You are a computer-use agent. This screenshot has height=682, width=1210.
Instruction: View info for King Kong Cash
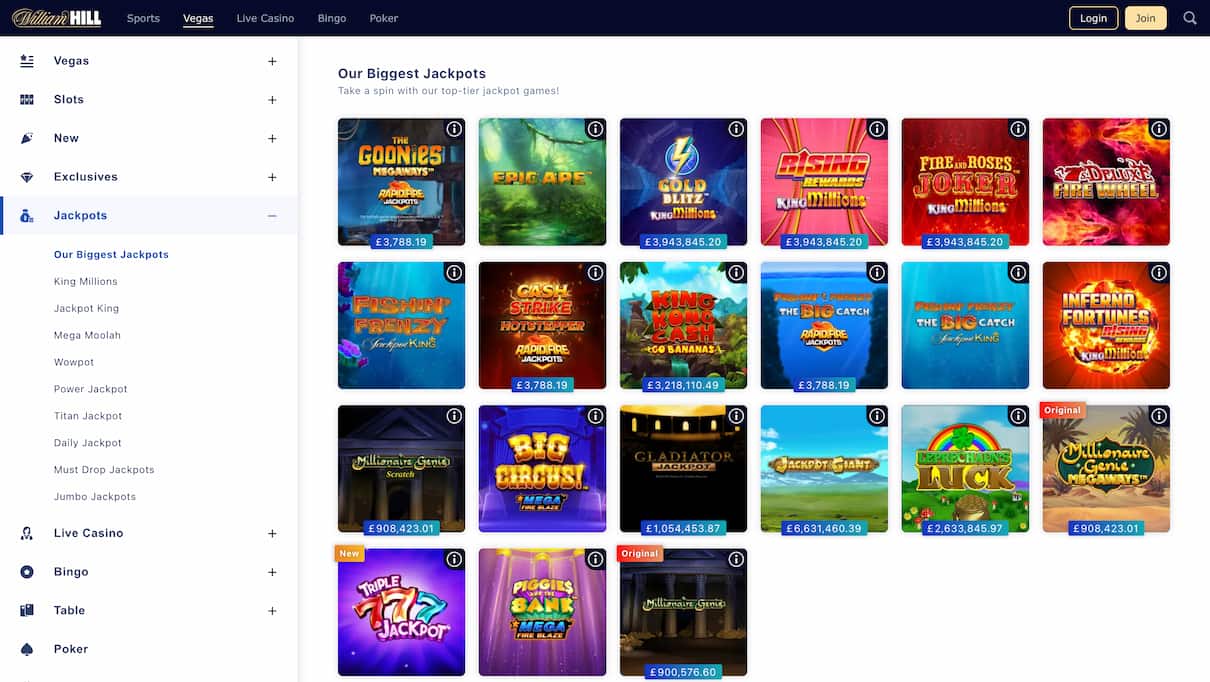point(736,273)
